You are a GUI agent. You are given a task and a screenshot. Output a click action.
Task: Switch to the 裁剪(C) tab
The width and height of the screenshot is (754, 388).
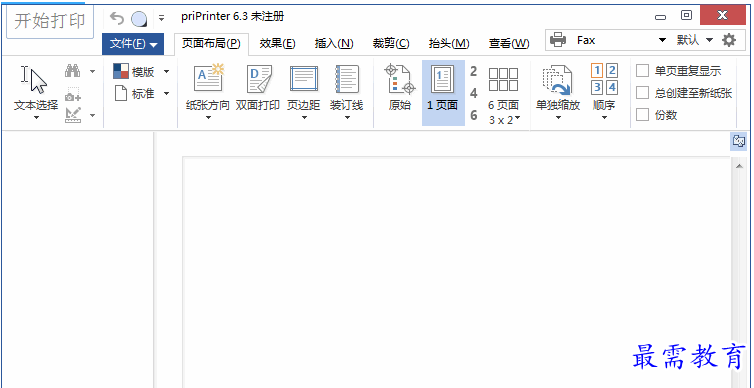click(x=391, y=44)
